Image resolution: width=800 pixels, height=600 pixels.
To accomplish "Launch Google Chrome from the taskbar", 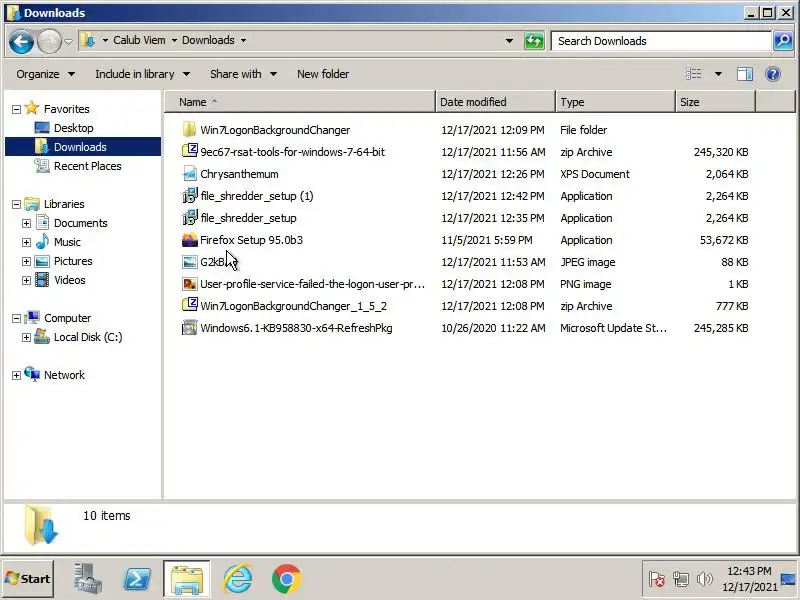I will tap(287, 579).
